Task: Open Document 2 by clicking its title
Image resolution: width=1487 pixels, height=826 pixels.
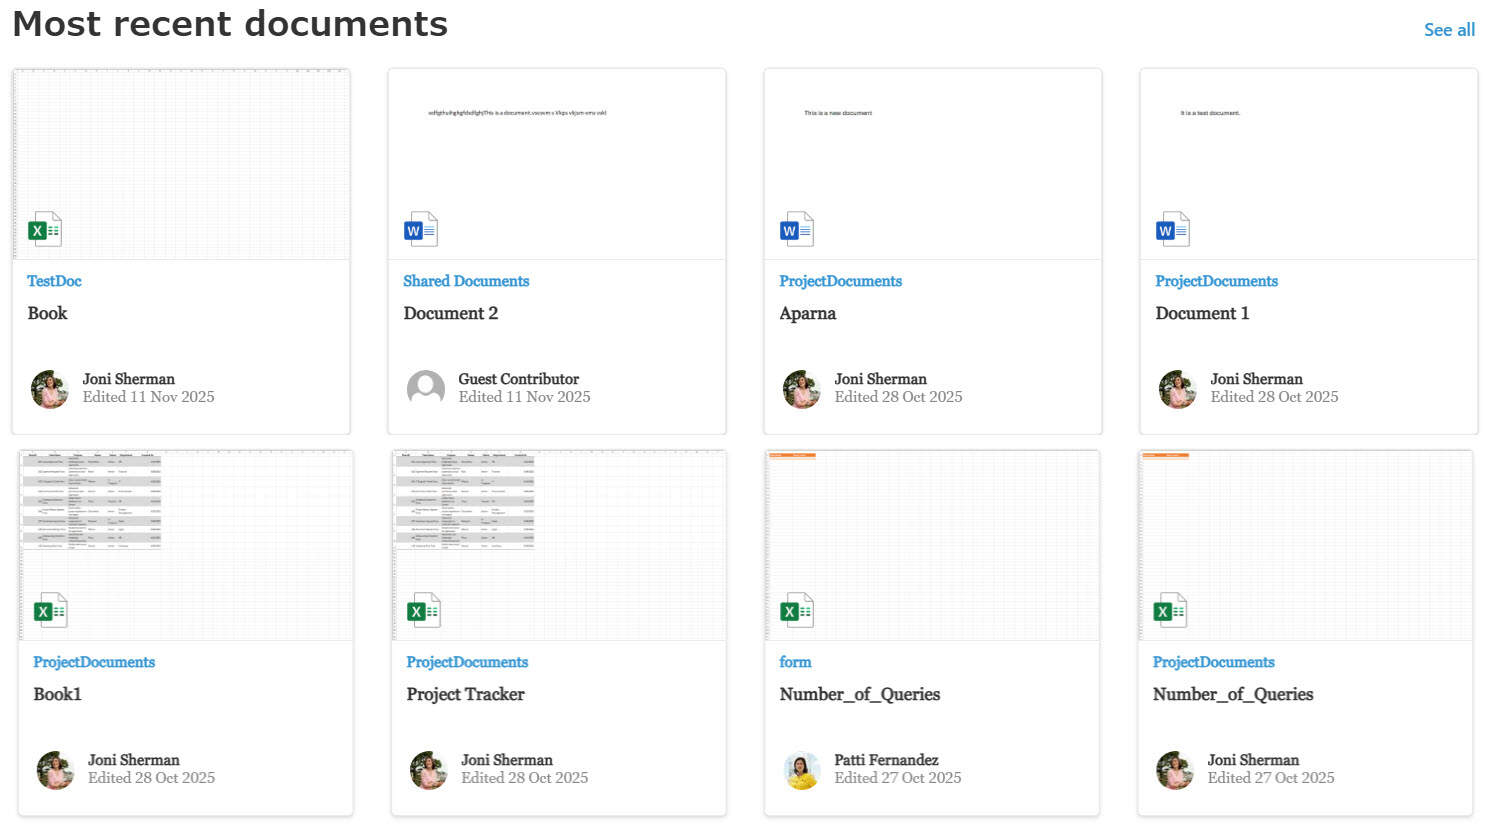Action: [x=451, y=313]
